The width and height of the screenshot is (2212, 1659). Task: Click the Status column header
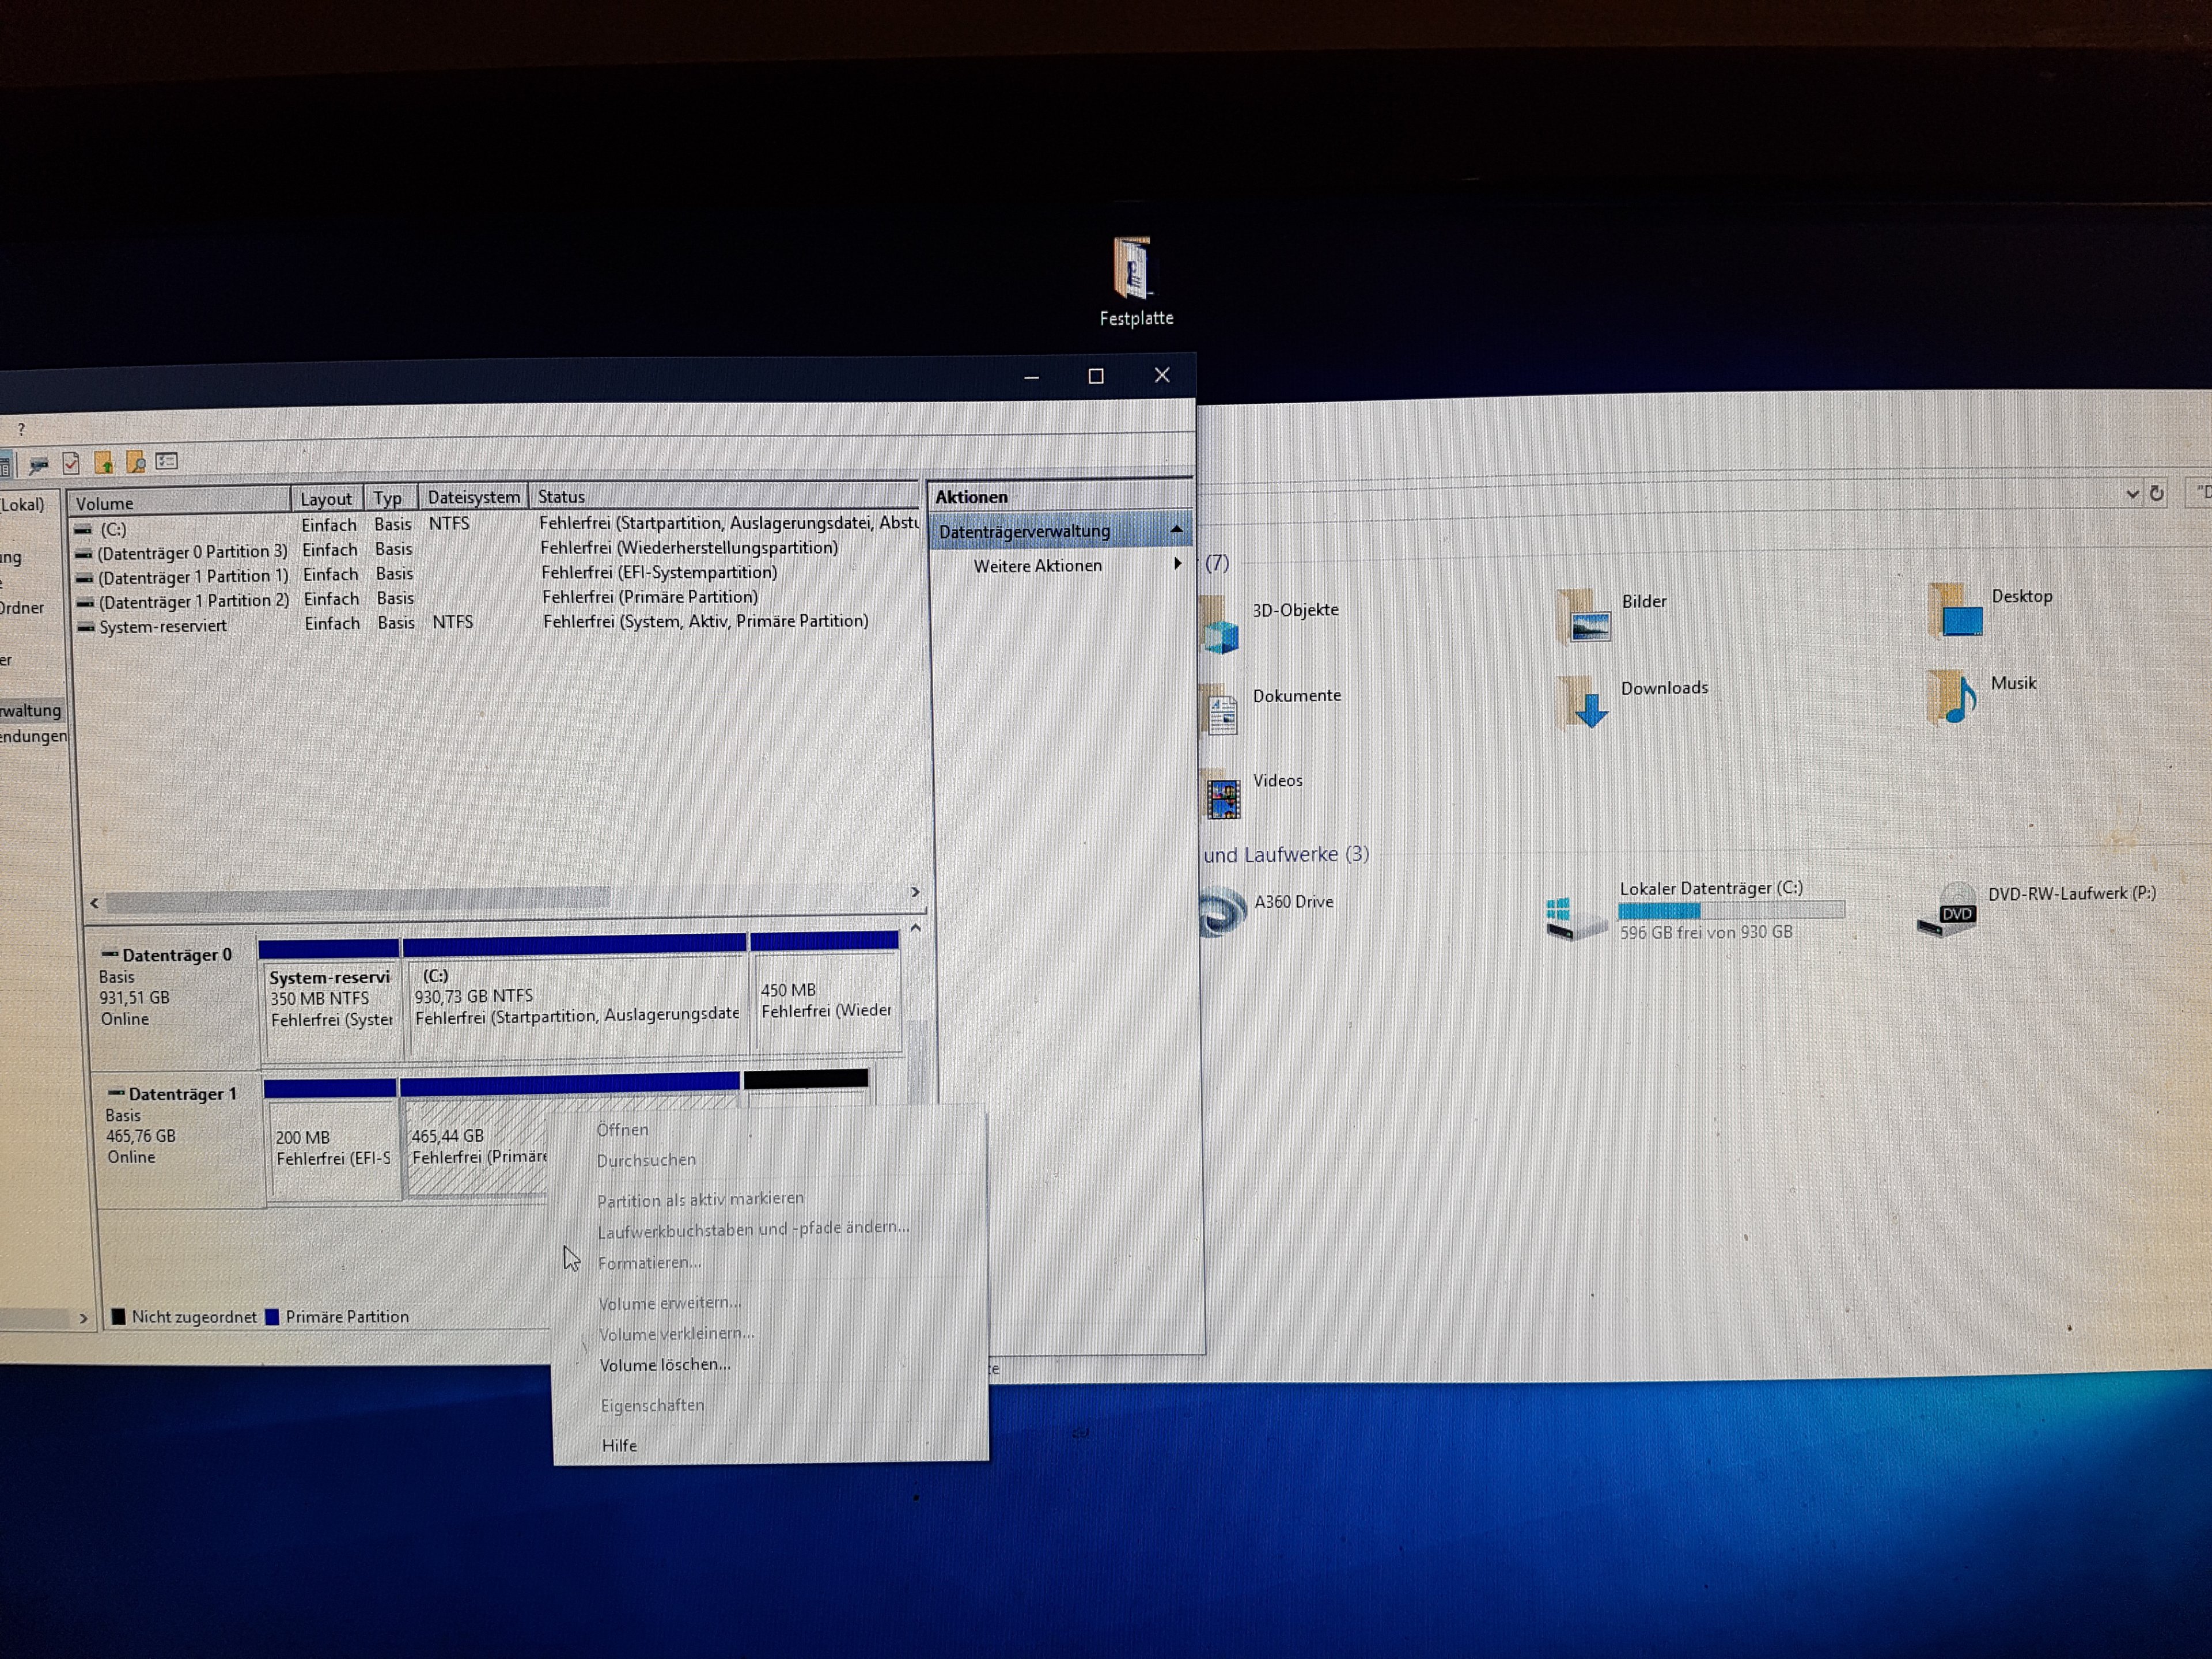(x=562, y=497)
